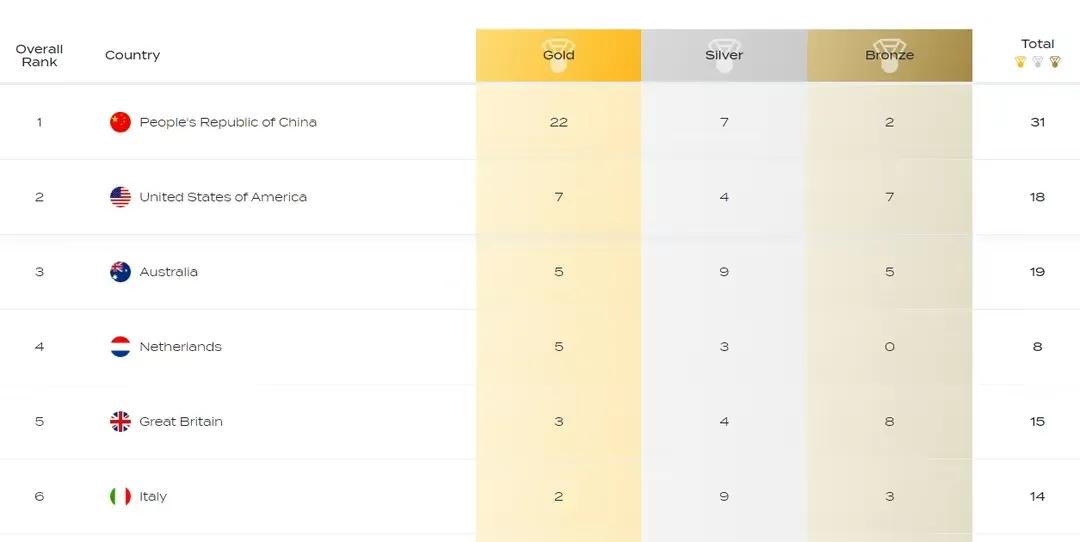This screenshot has width=1080, height=542.
Task: Click the Great Britain flag icon
Action: (x=121, y=421)
